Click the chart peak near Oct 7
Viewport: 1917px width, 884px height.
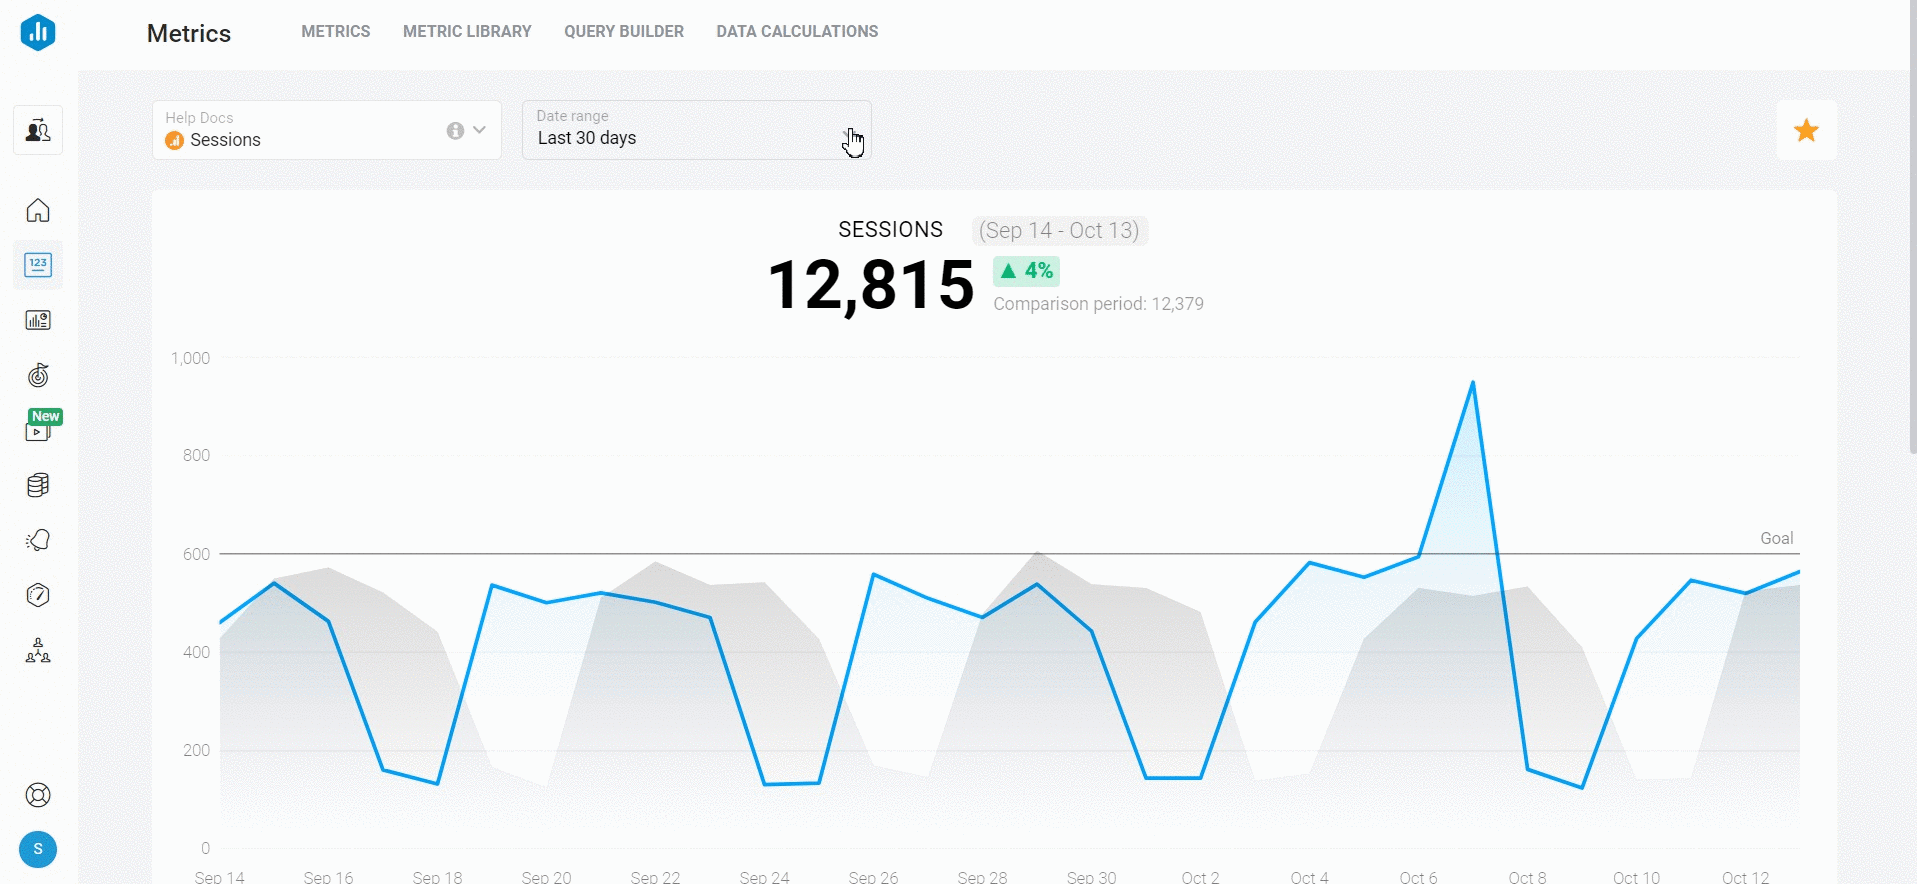click(x=1472, y=383)
